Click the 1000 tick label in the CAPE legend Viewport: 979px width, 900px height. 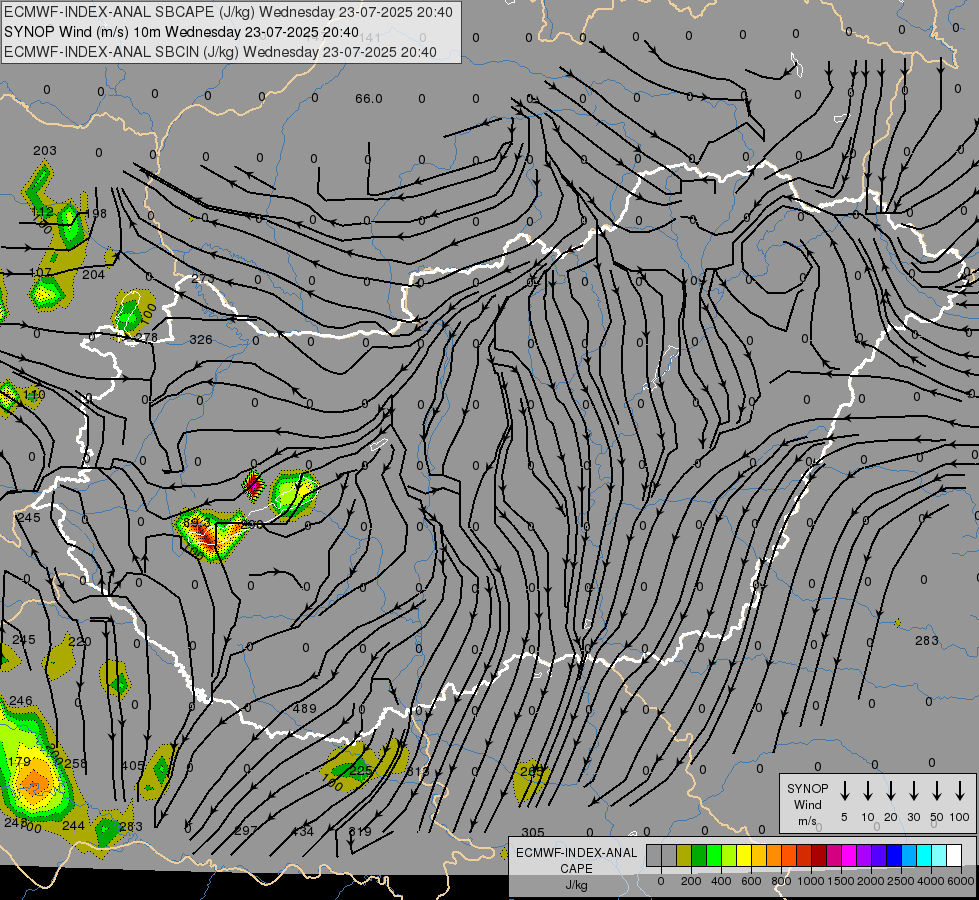[810, 881]
